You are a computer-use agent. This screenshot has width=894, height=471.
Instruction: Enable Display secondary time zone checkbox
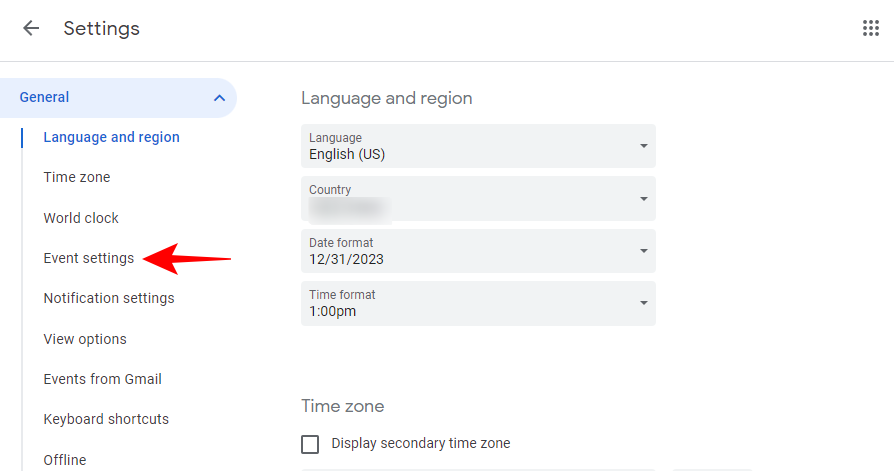(x=310, y=444)
